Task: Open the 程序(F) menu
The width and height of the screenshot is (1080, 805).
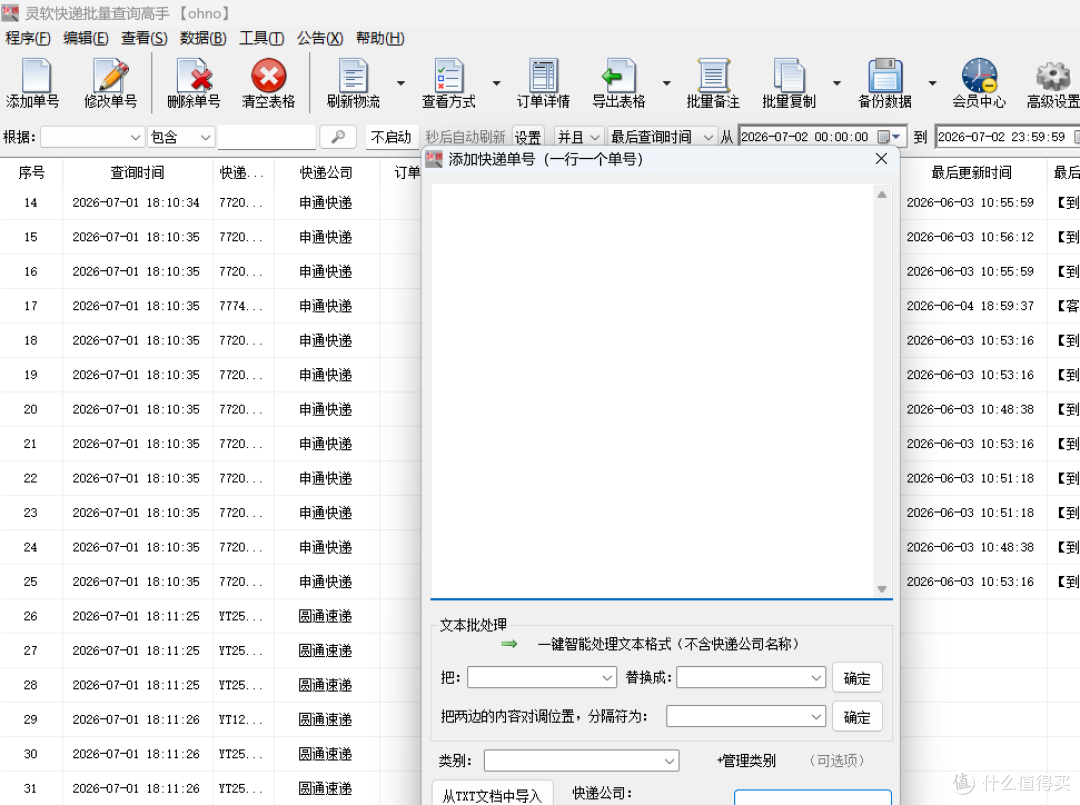Action: pos(28,39)
